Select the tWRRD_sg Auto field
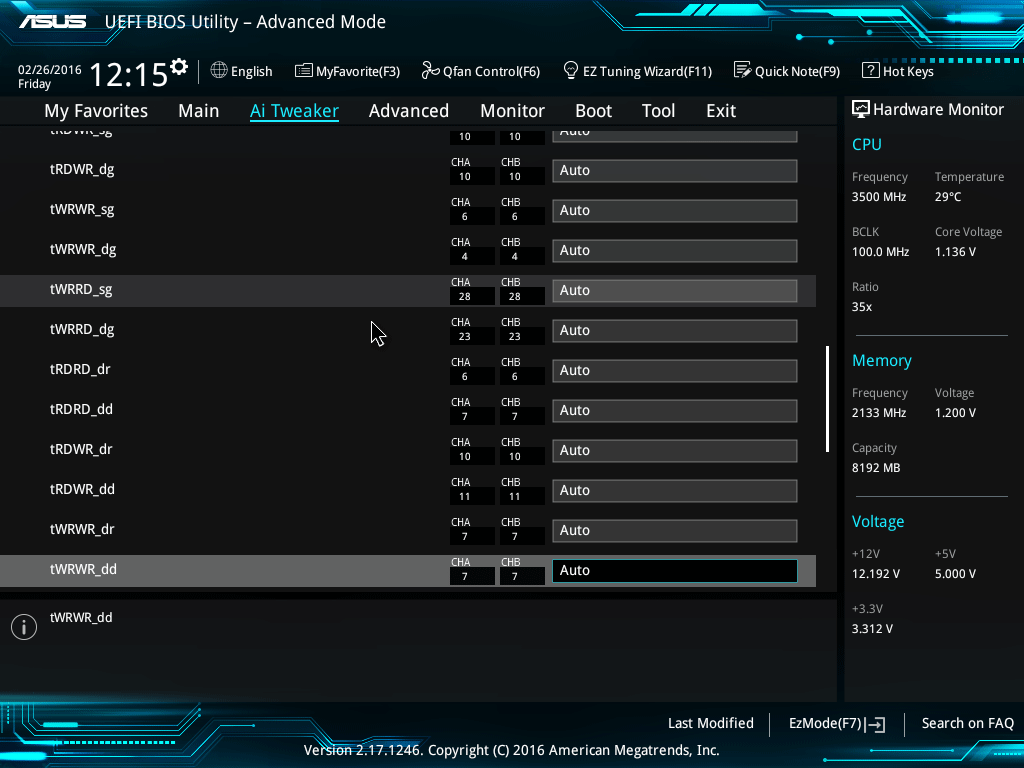This screenshot has height=768, width=1024. [674, 291]
